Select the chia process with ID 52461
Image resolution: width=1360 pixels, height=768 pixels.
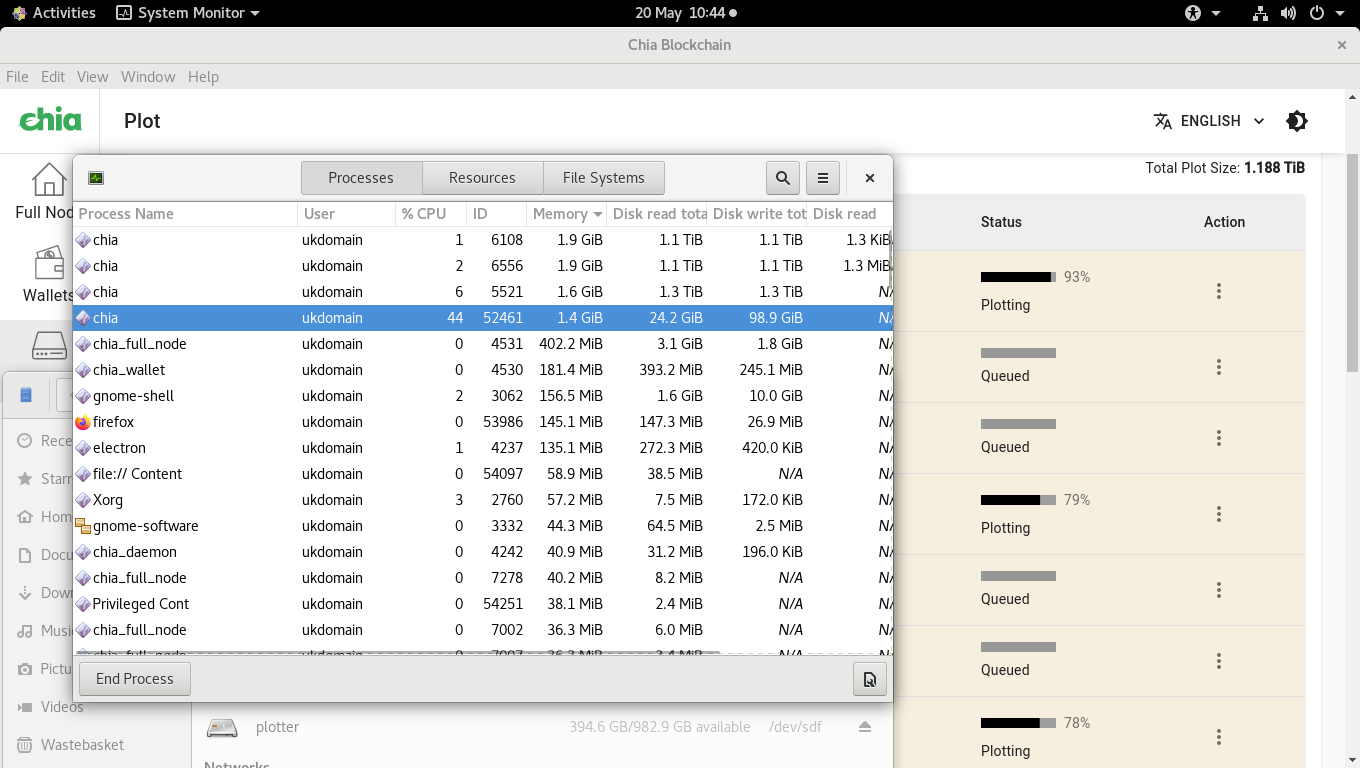pos(483,318)
